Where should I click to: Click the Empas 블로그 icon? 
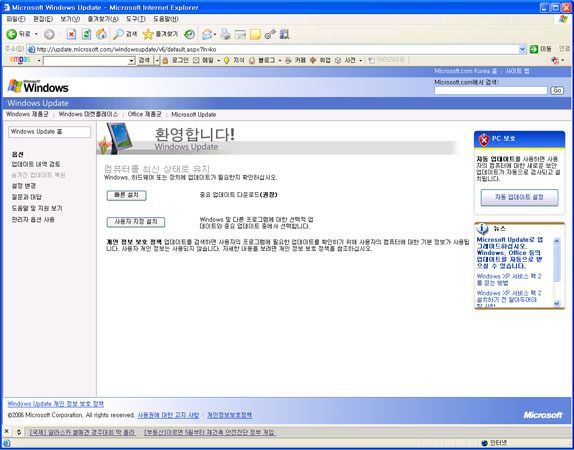252,60
